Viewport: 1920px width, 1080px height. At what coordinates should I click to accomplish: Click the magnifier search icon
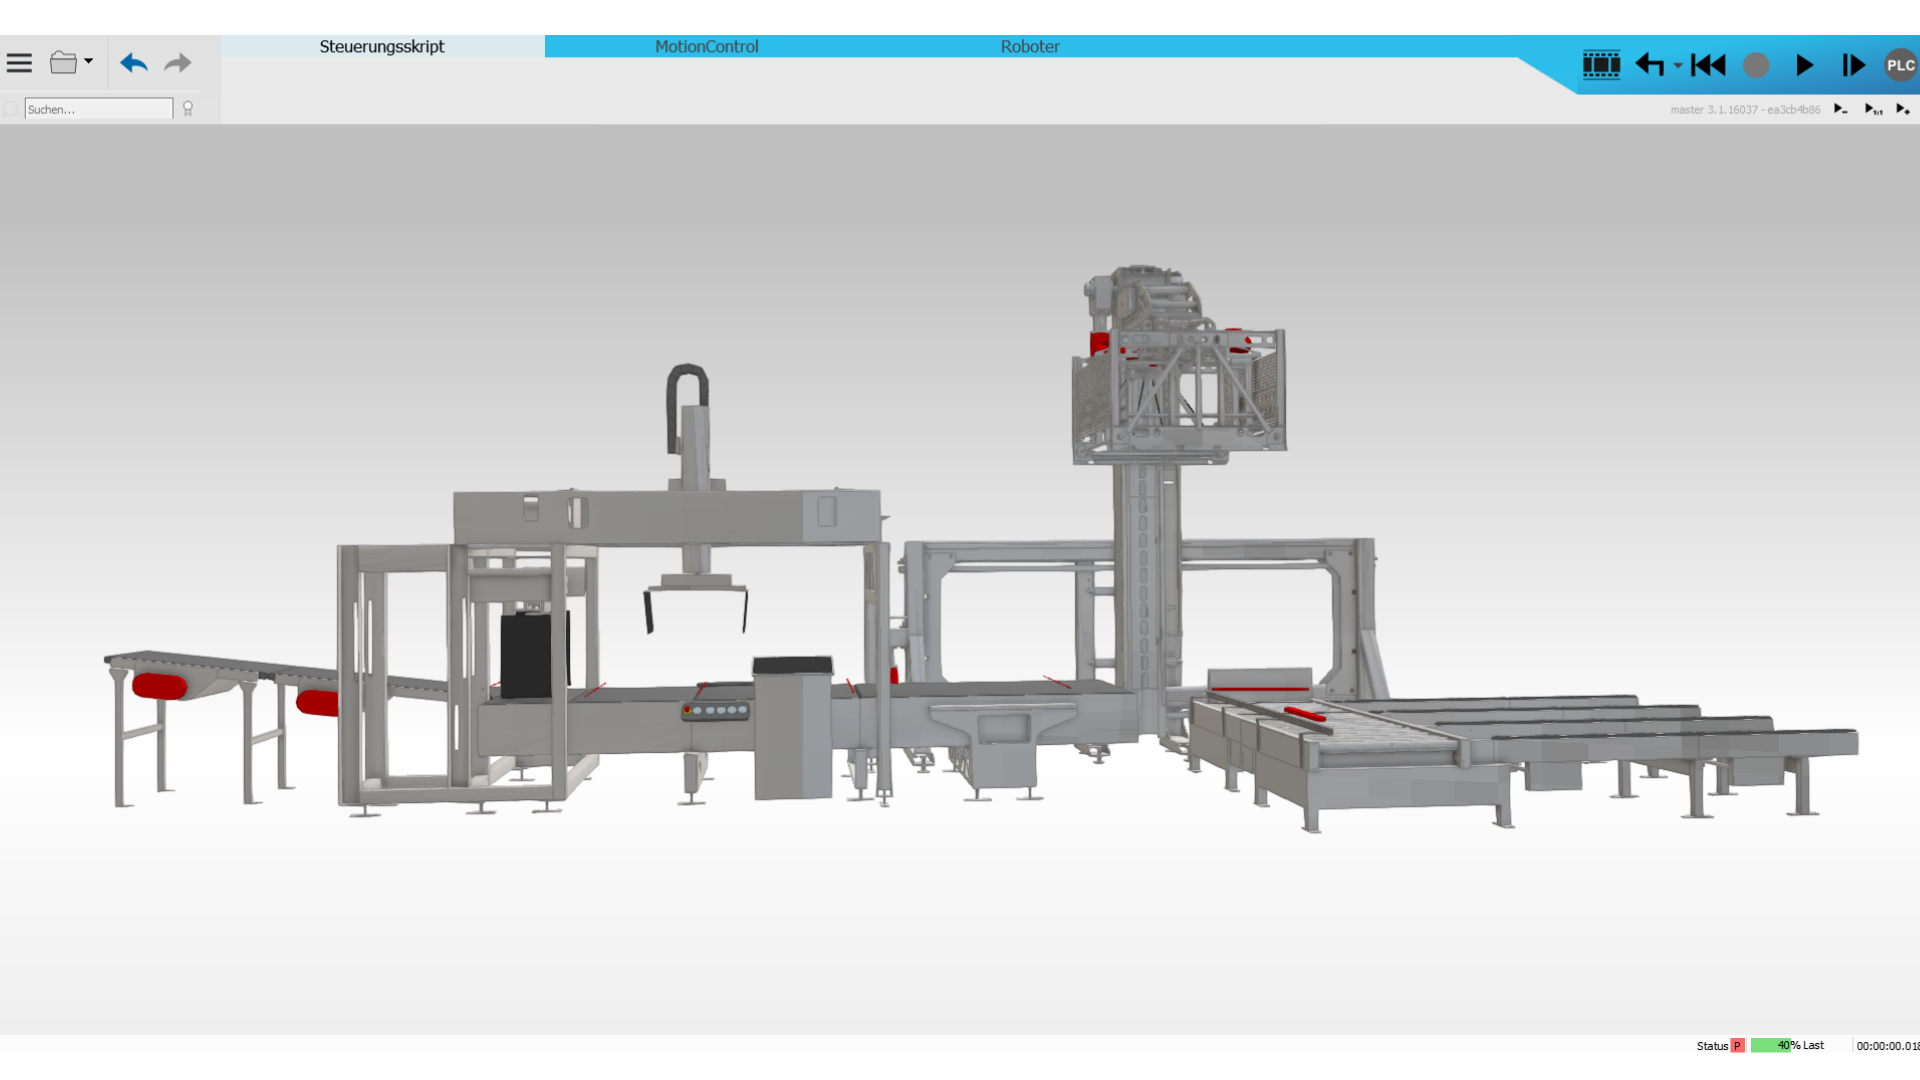coord(11,109)
